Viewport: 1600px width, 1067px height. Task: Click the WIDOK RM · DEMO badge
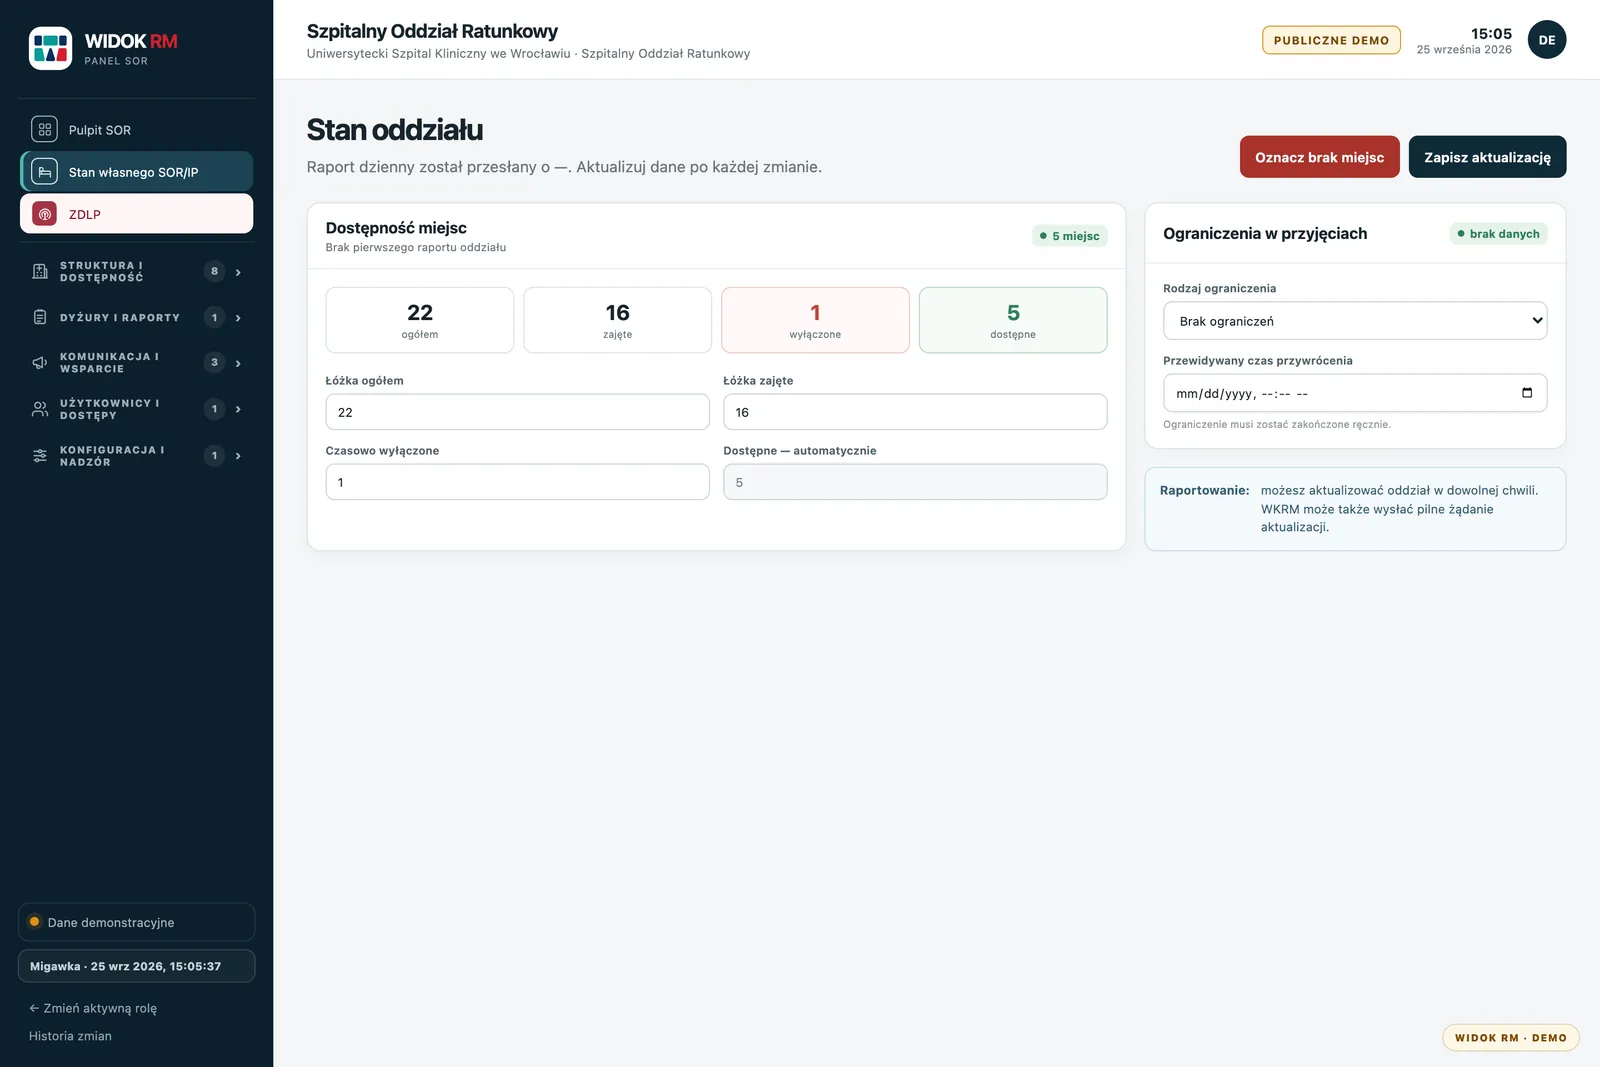pos(1511,1038)
